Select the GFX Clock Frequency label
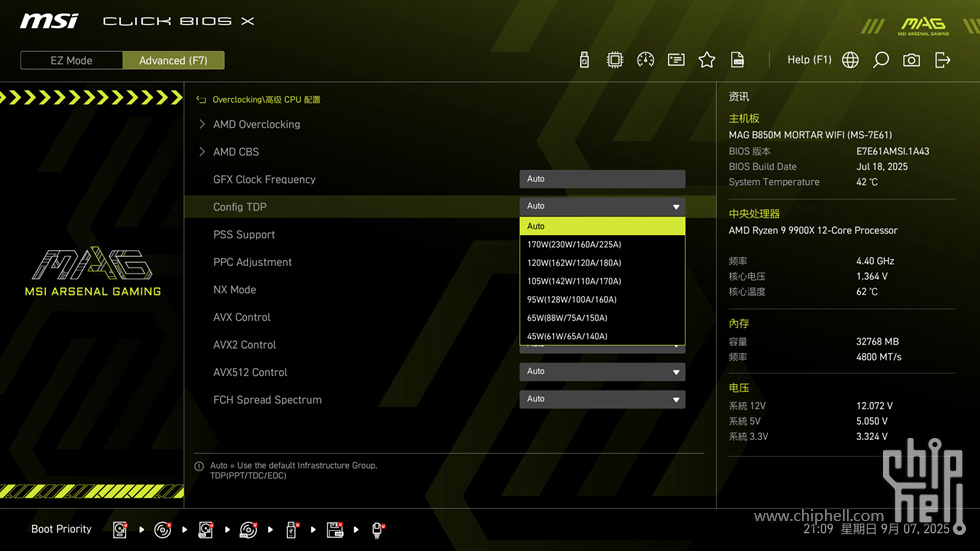 [x=264, y=179]
